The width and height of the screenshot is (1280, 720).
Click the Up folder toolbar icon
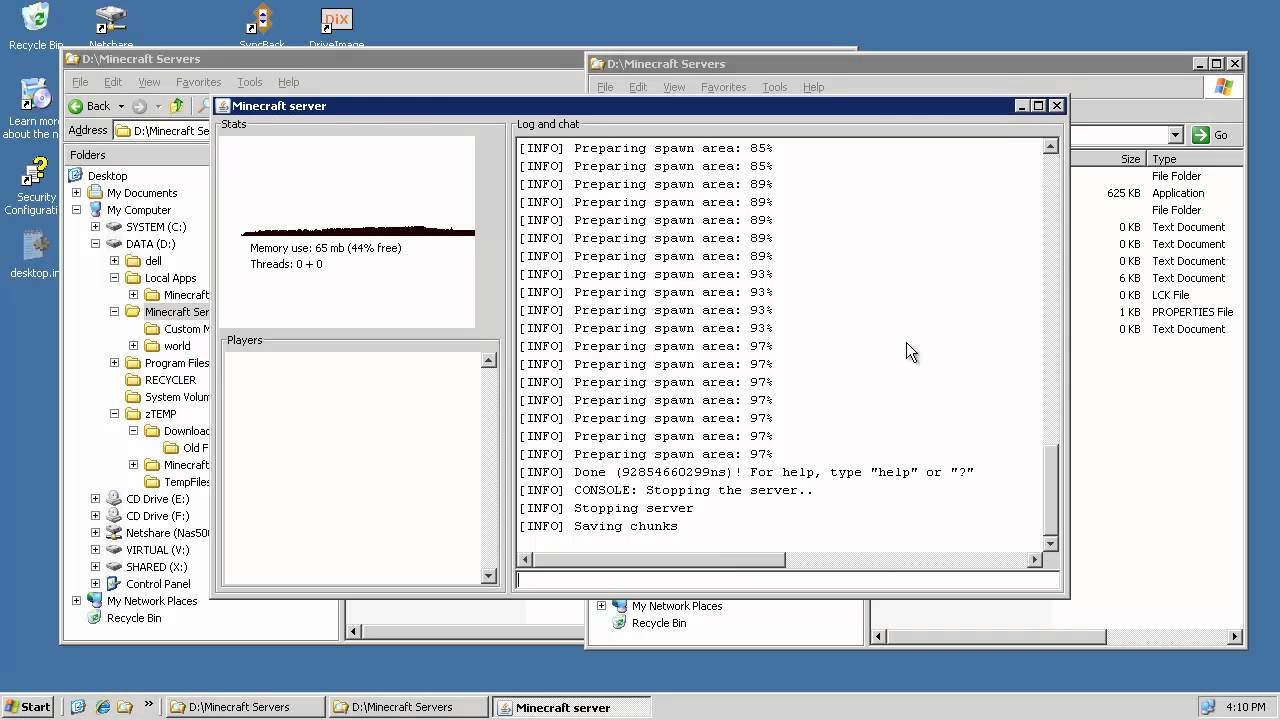[177, 106]
